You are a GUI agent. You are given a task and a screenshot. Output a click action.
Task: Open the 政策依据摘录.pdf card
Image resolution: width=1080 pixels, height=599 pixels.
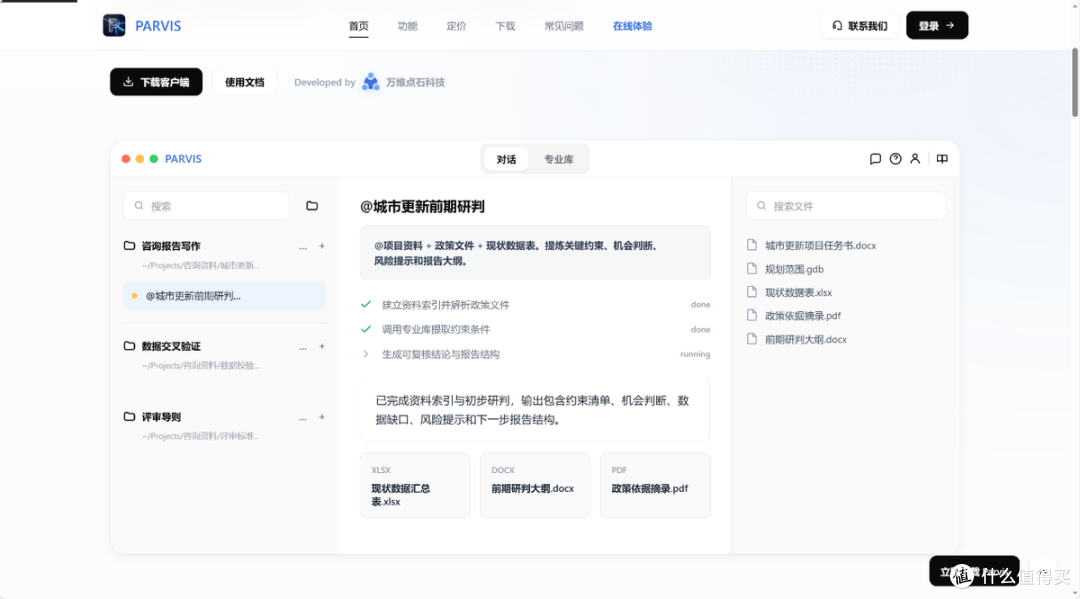[655, 485]
